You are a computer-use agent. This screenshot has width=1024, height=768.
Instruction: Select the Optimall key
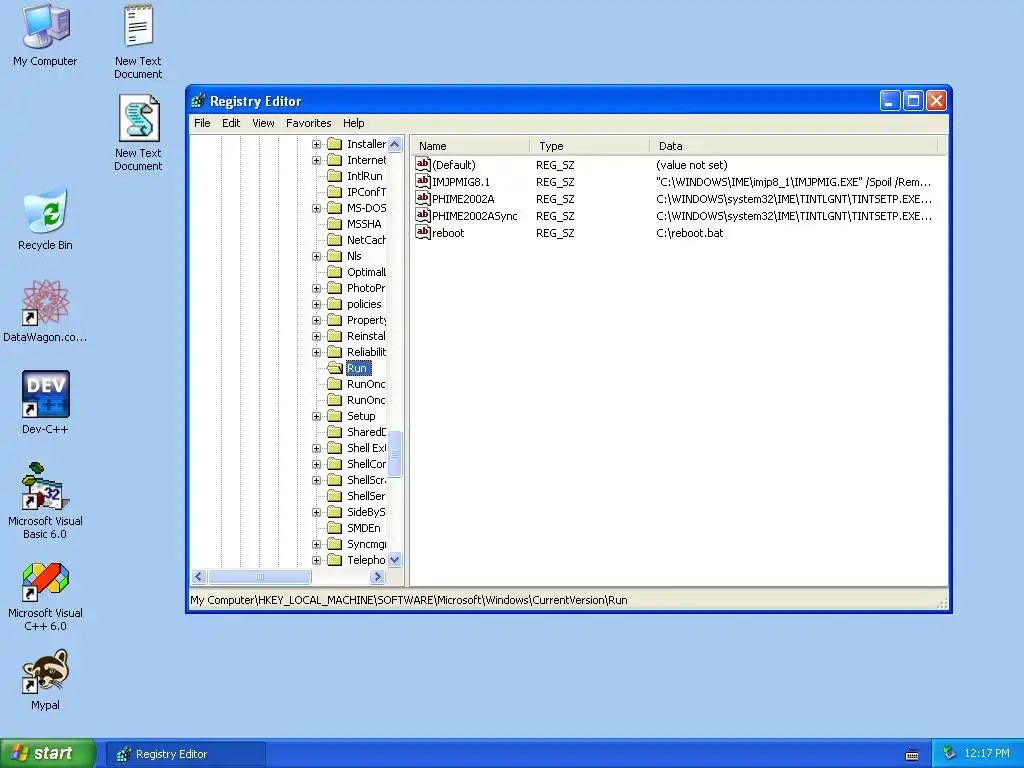366,272
